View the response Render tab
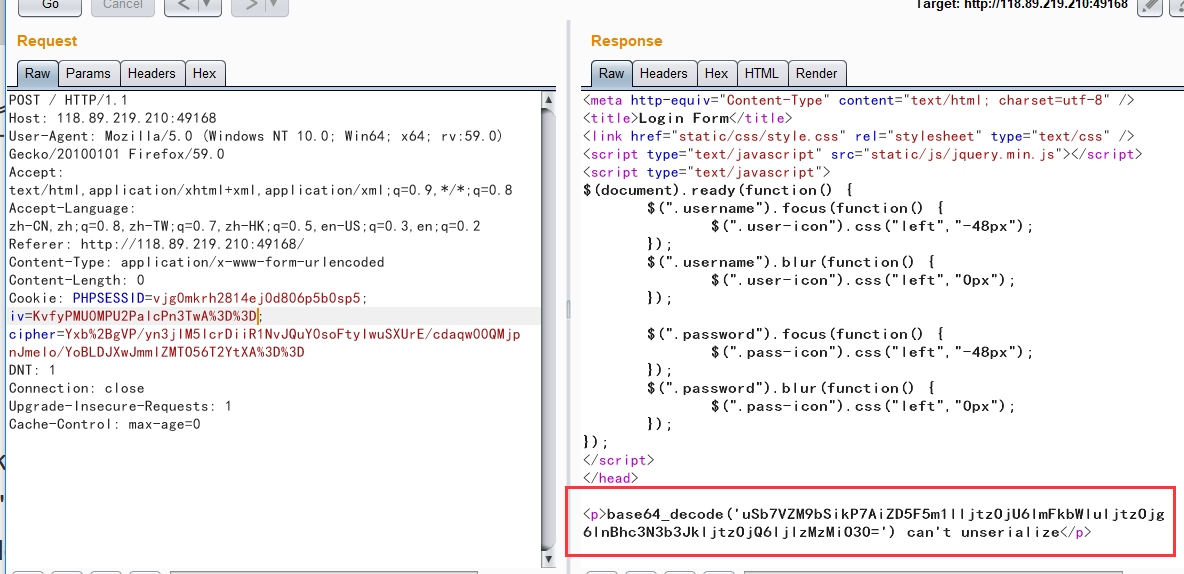1184x574 pixels. 816,73
